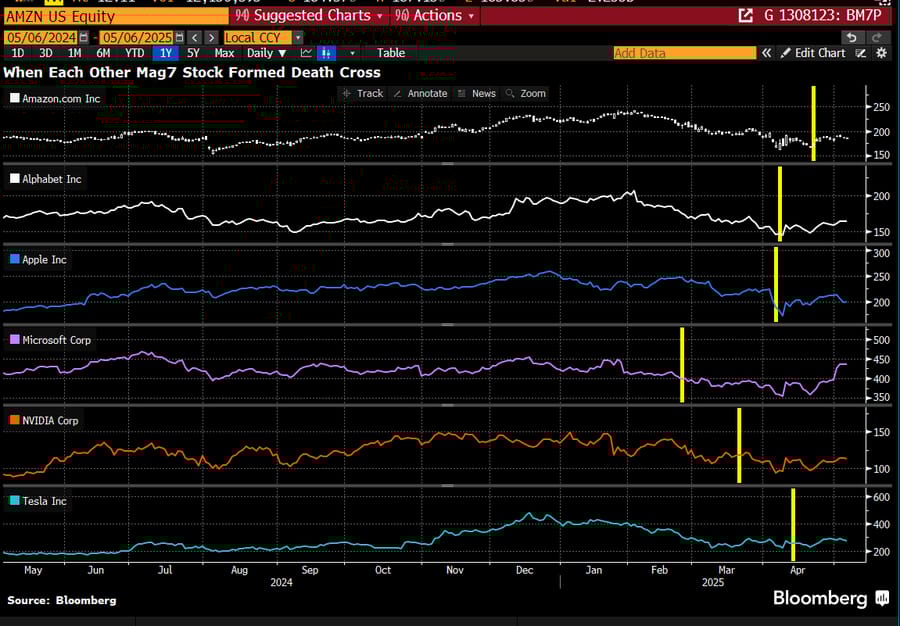Open the Table view button
Screen dimensions: 900x626
pos(391,53)
